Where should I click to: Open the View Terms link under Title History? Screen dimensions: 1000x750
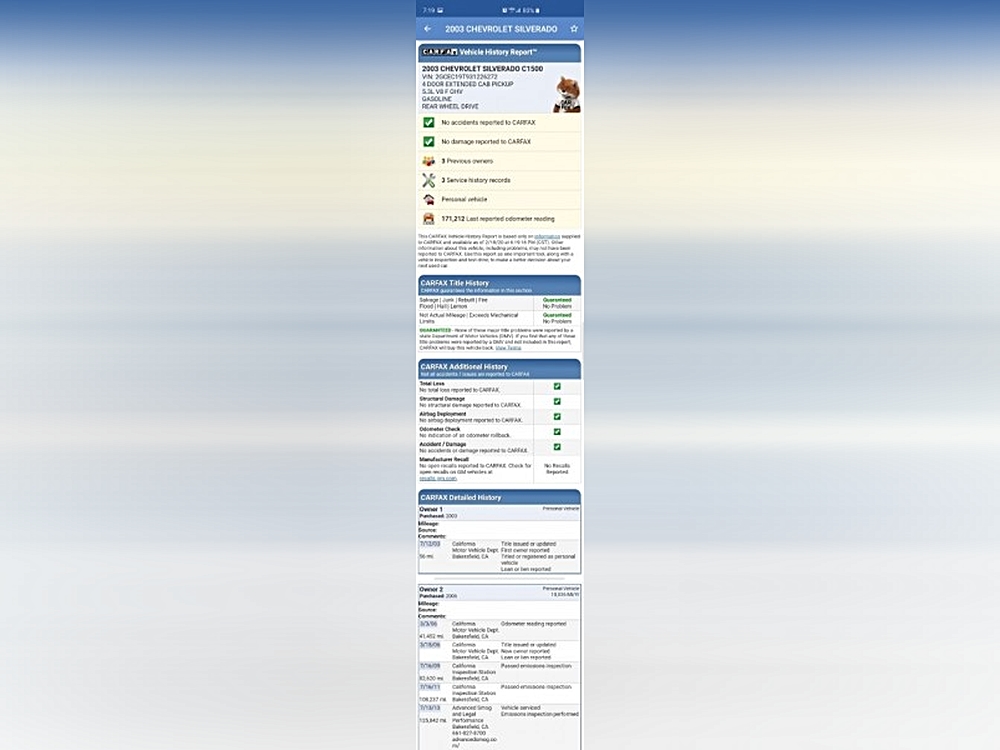tap(508, 348)
